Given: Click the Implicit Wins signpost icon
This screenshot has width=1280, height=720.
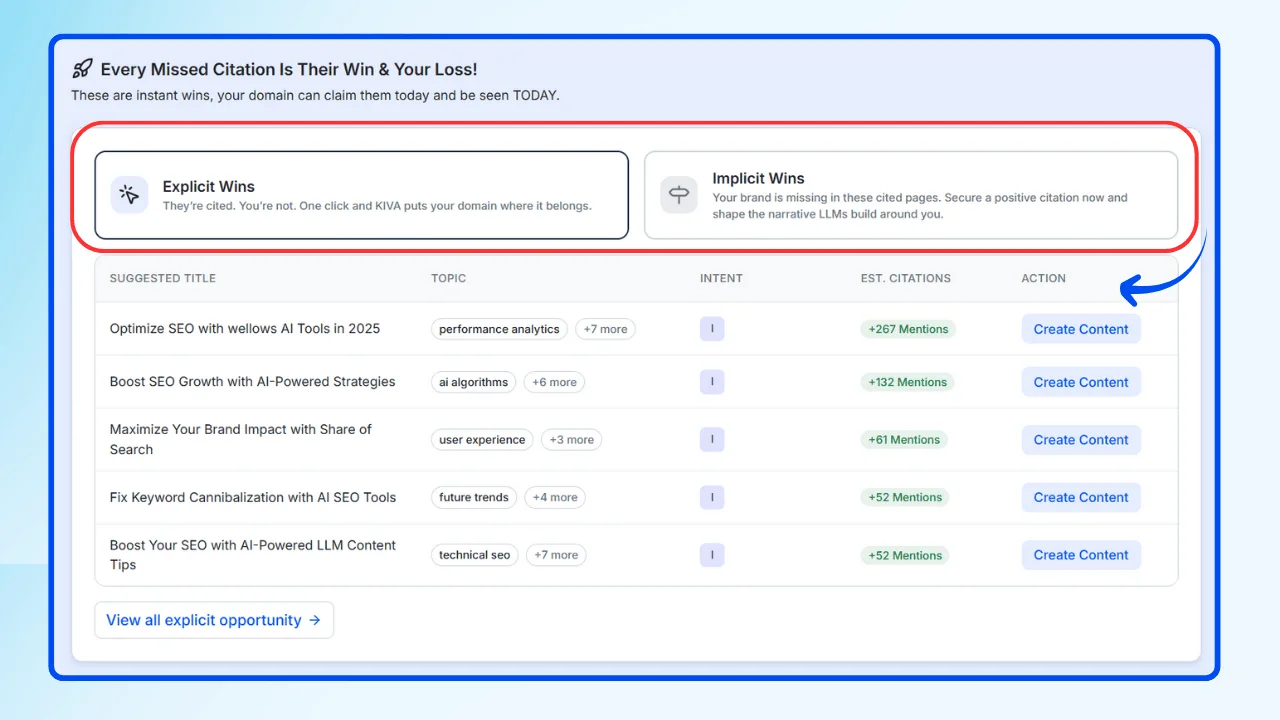Looking at the screenshot, I should click(679, 195).
